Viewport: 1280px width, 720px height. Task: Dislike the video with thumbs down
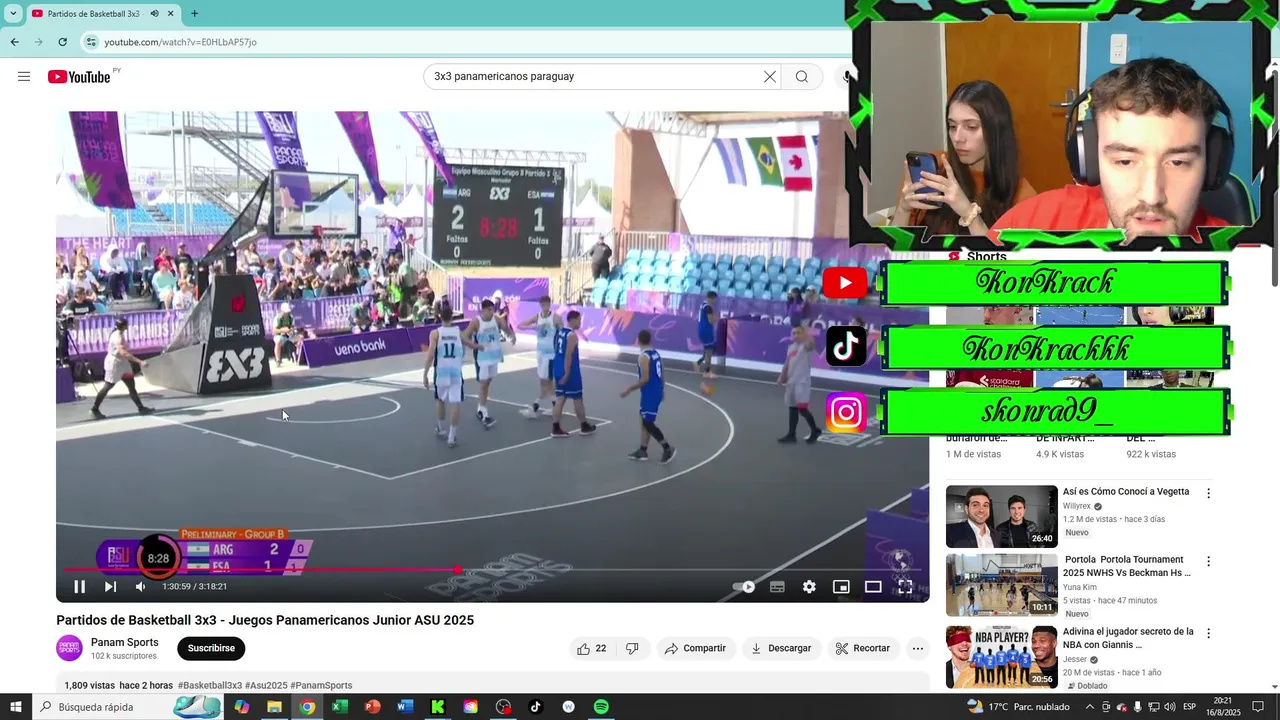(x=632, y=649)
